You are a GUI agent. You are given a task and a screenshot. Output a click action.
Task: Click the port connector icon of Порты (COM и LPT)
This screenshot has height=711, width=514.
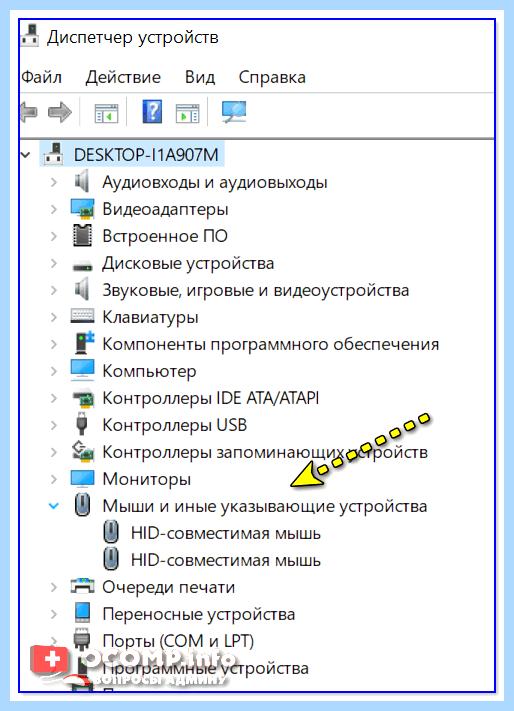[82, 640]
